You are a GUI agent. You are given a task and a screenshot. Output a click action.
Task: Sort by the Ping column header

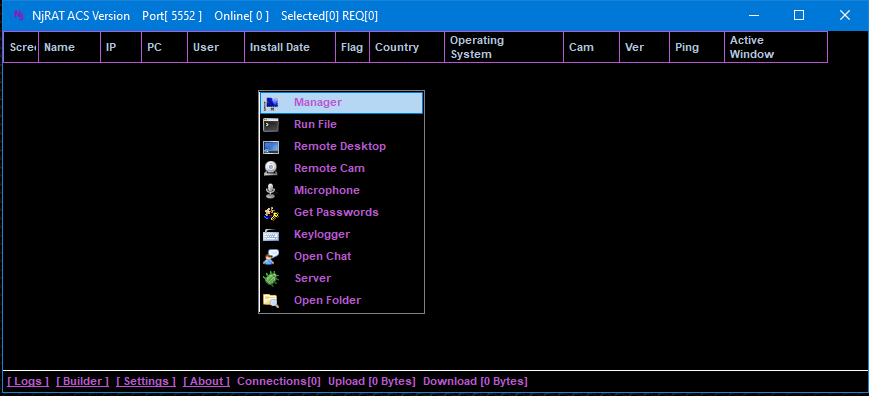[x=697, y=47]
